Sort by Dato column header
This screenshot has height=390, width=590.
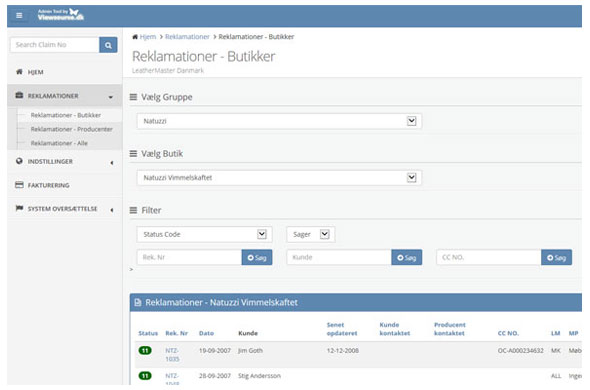[206, 333]
